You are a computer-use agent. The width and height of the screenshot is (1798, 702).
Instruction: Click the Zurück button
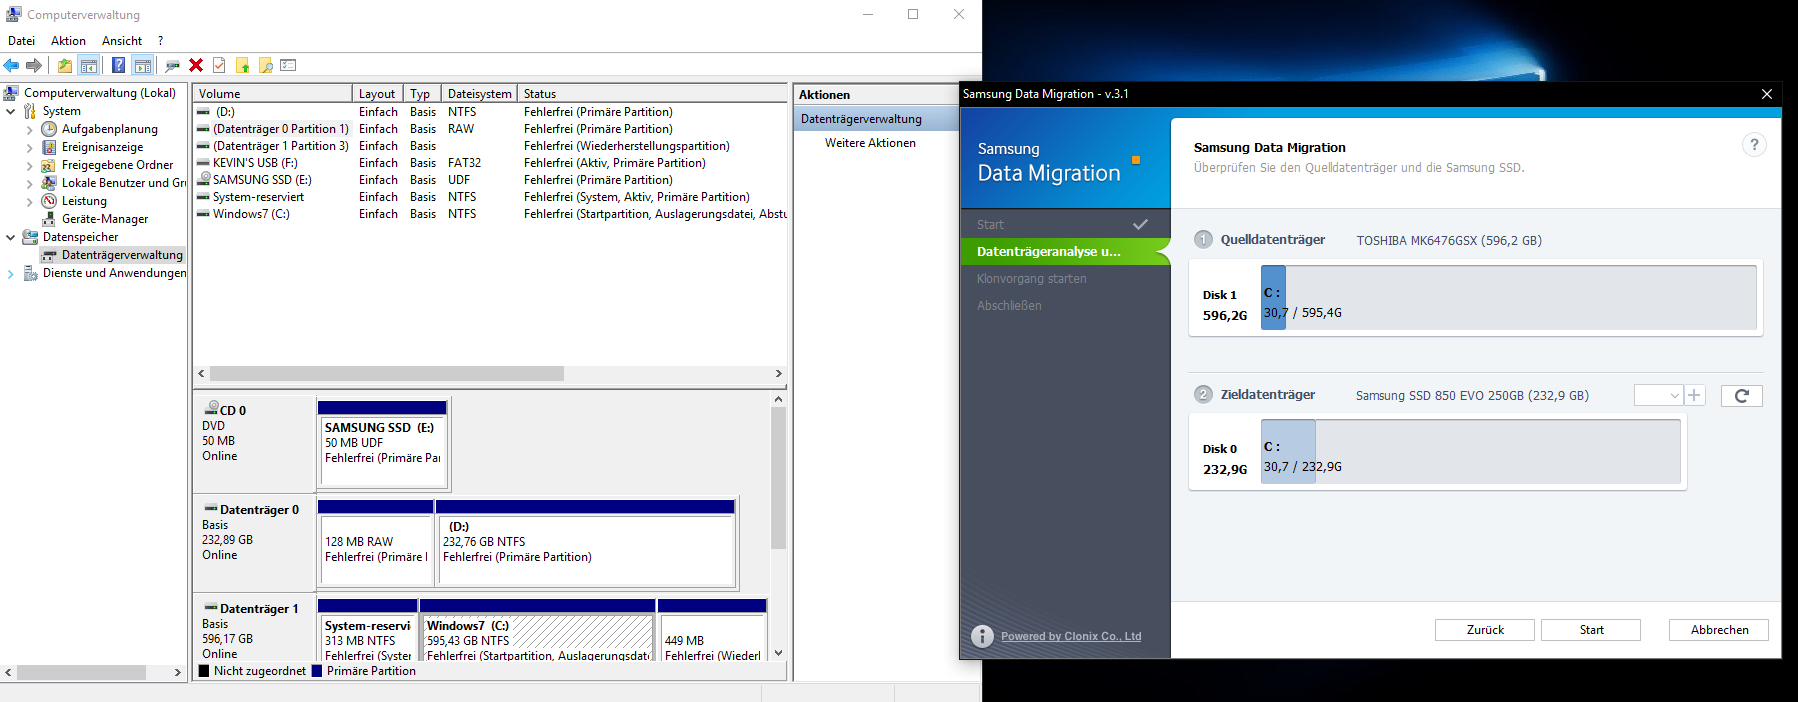[x=1485, y=630]
